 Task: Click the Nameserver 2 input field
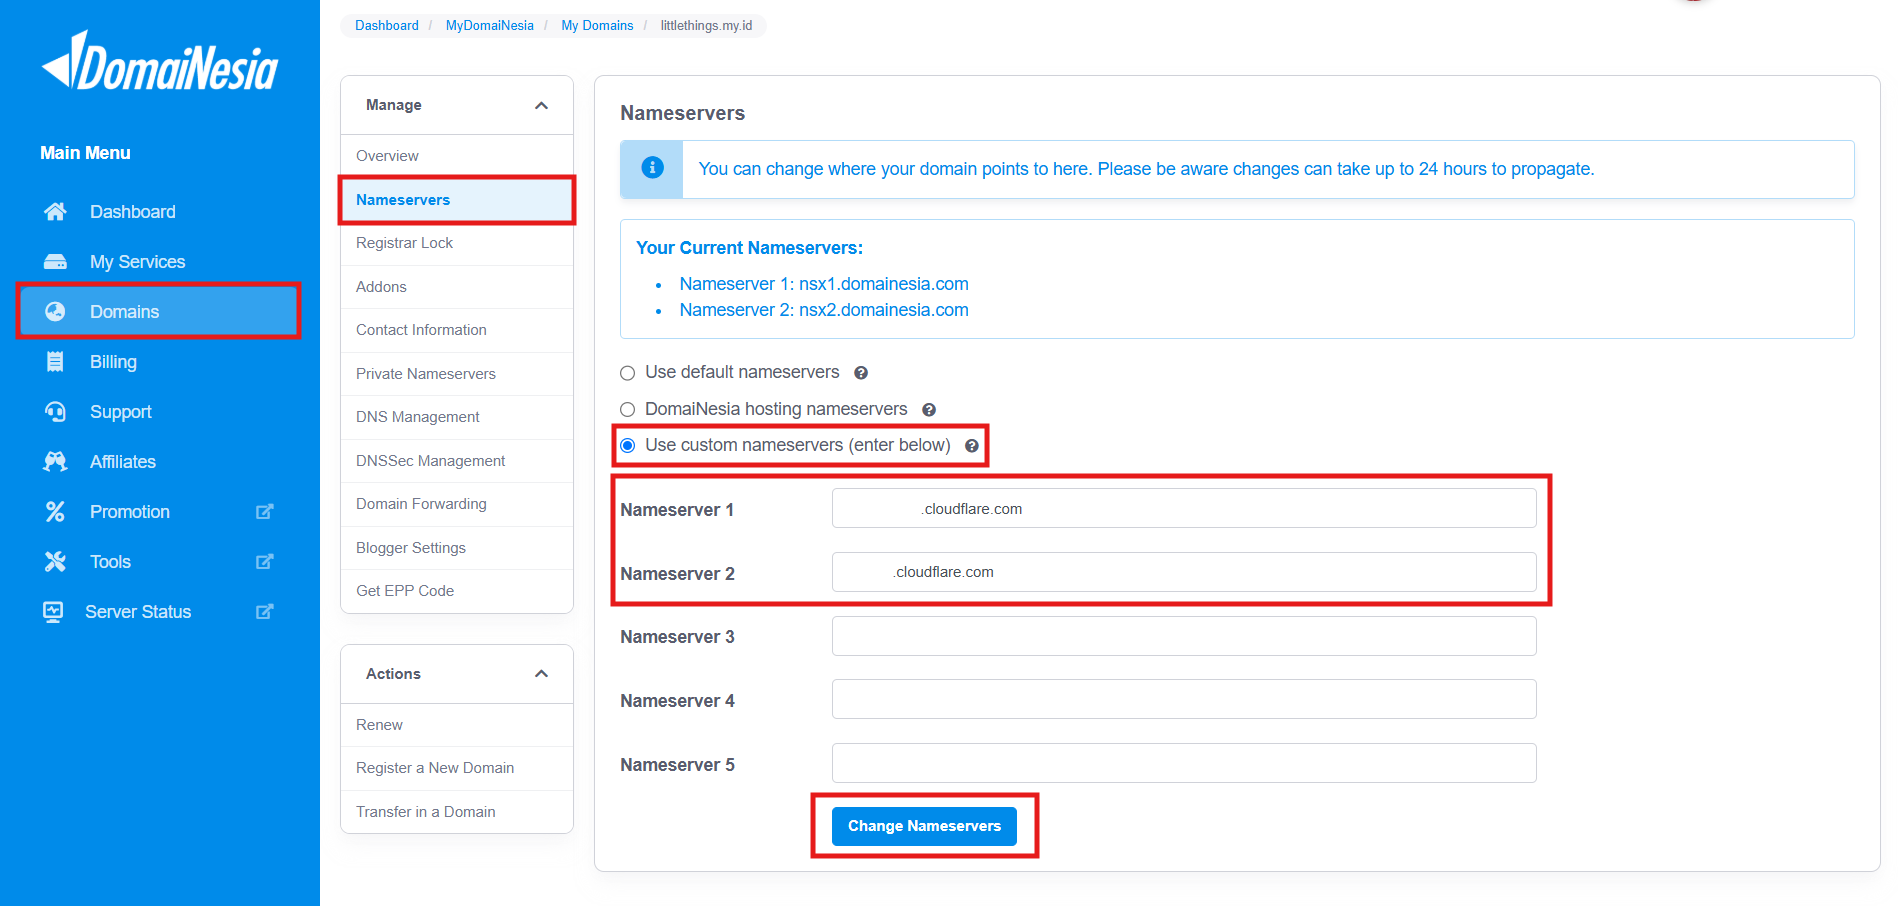[x=1184, y=572]
